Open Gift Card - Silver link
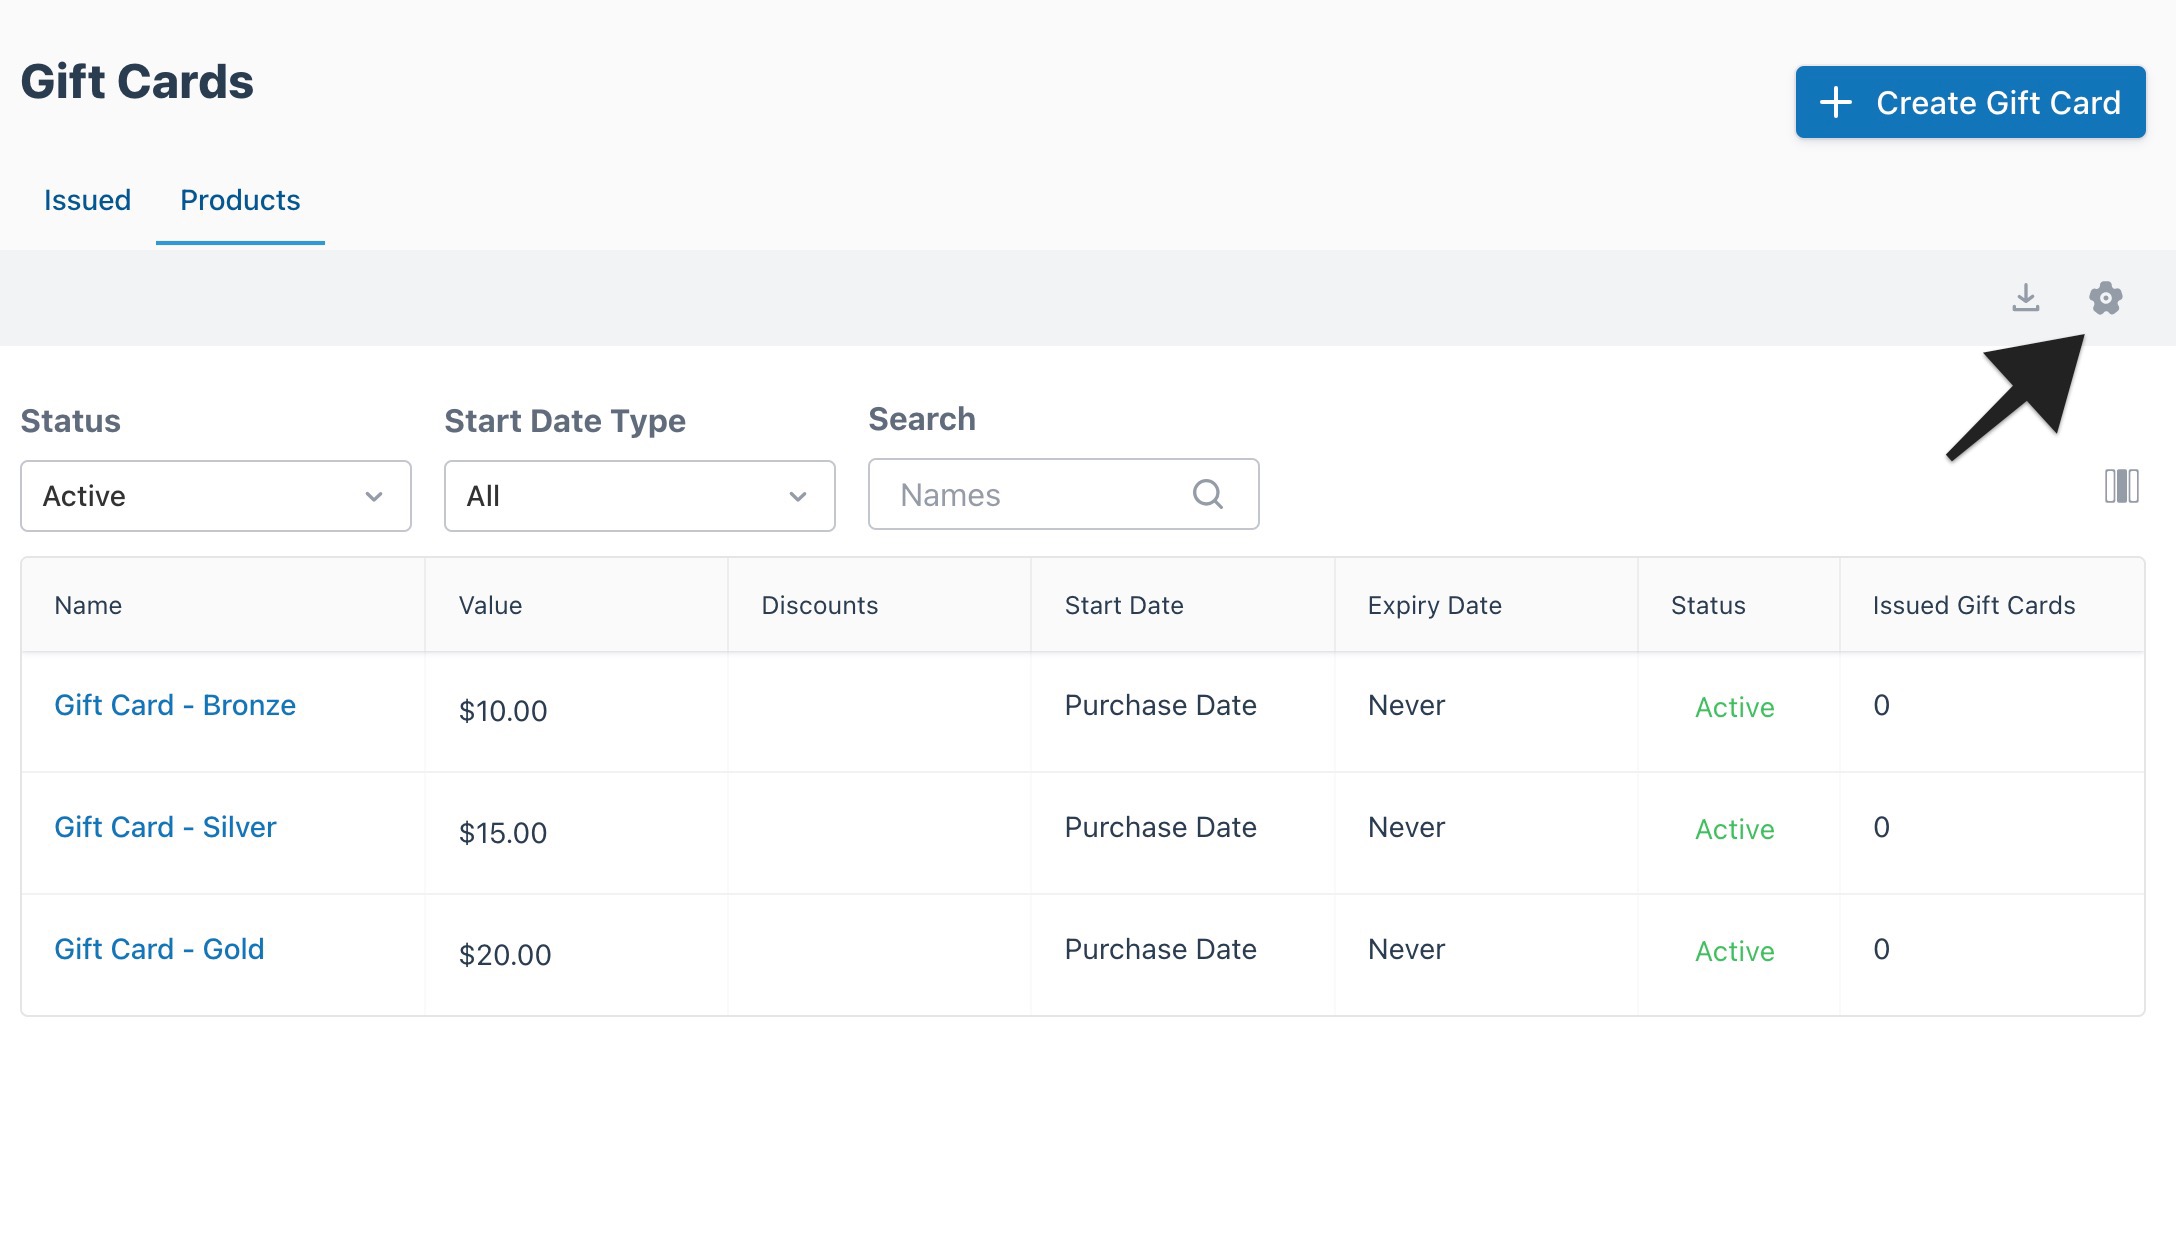This screenshot has width=2176, height=1250. (x=165, y=827)
